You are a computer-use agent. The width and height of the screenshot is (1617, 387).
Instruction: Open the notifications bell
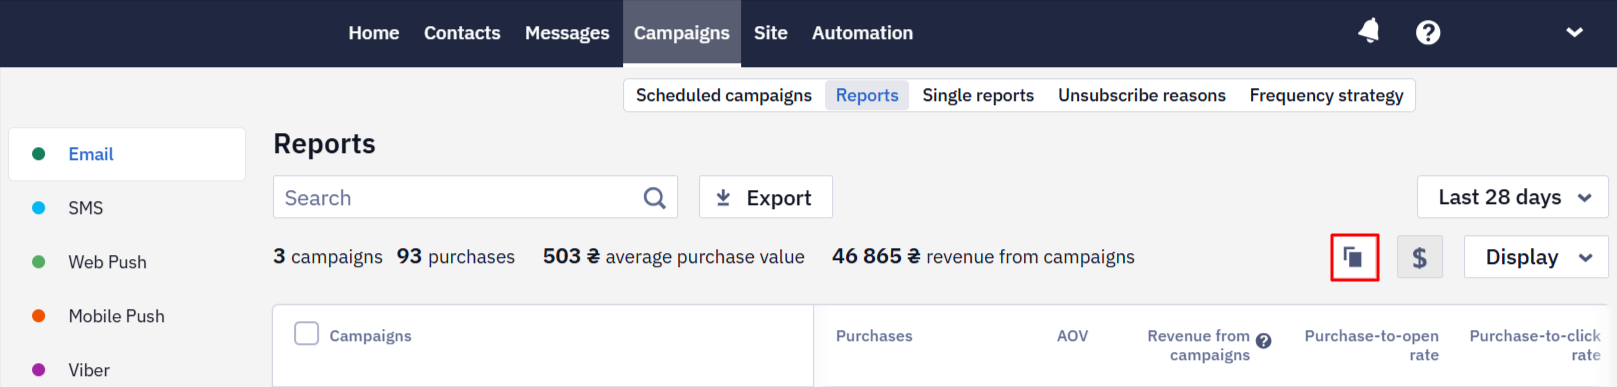click(x=1369, y=32)
